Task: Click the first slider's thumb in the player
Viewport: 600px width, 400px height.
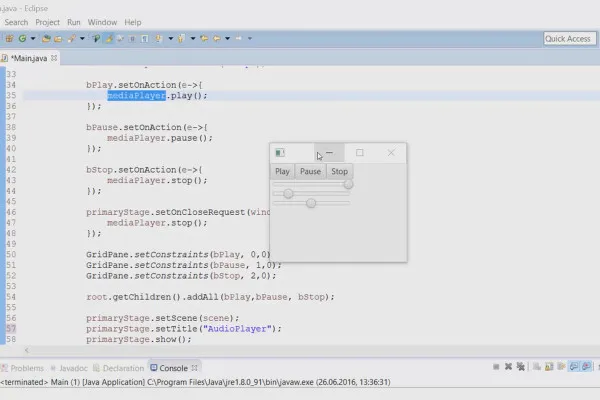Action: point(348,184)
